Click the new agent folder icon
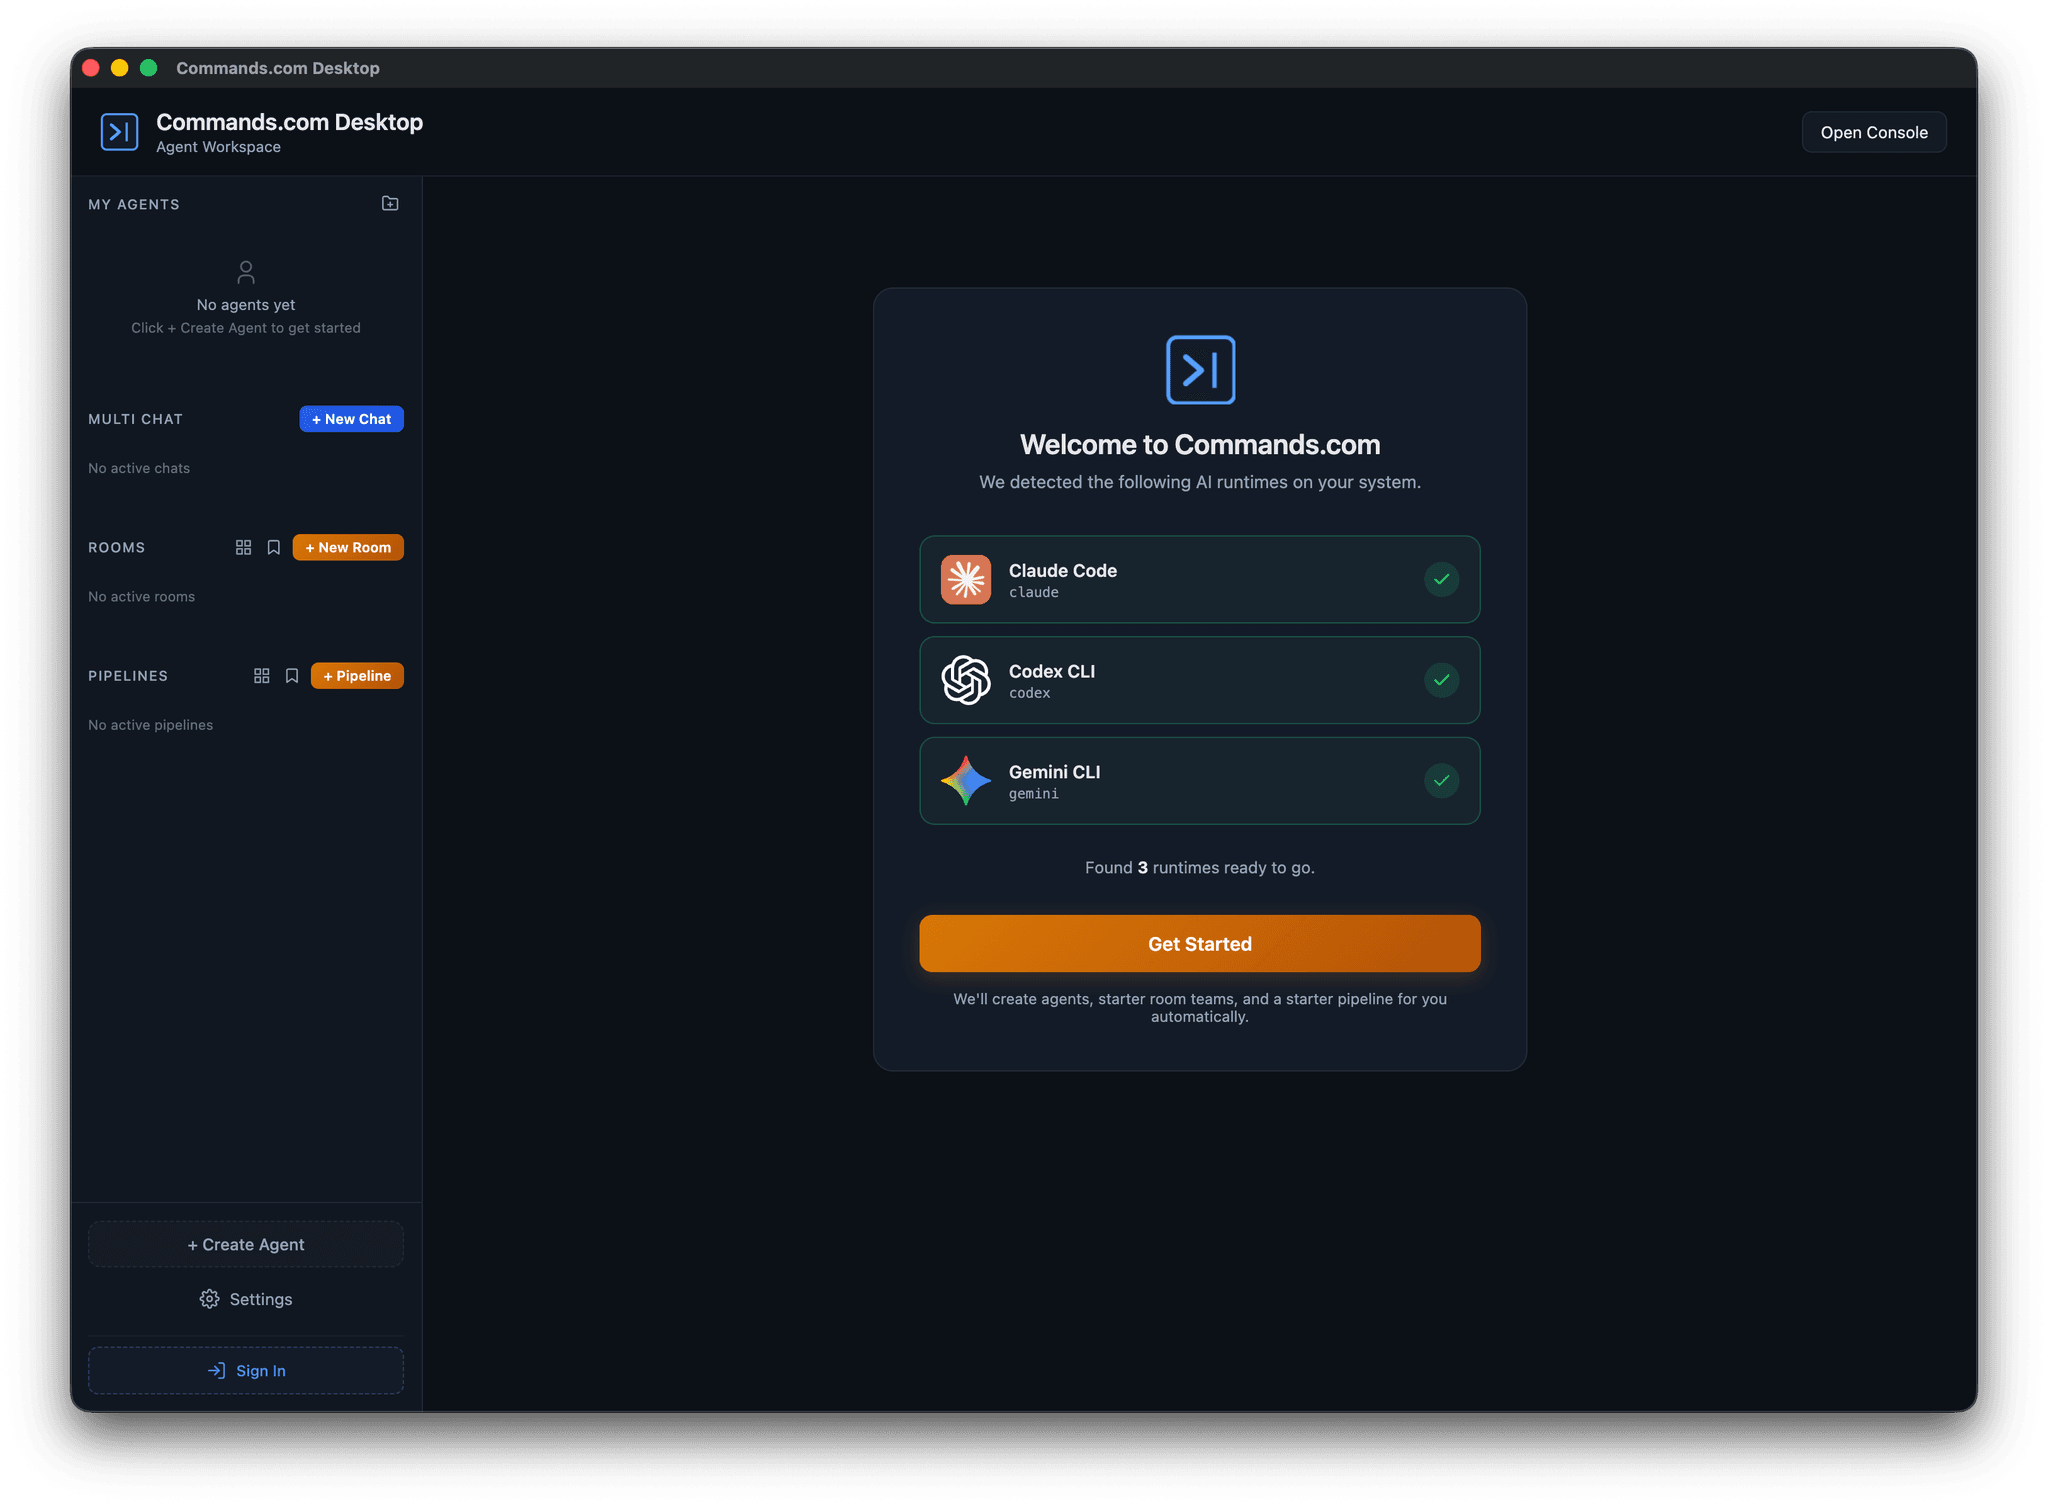The height and width of the screenshot is (1505, 2048). pos(390,204)
